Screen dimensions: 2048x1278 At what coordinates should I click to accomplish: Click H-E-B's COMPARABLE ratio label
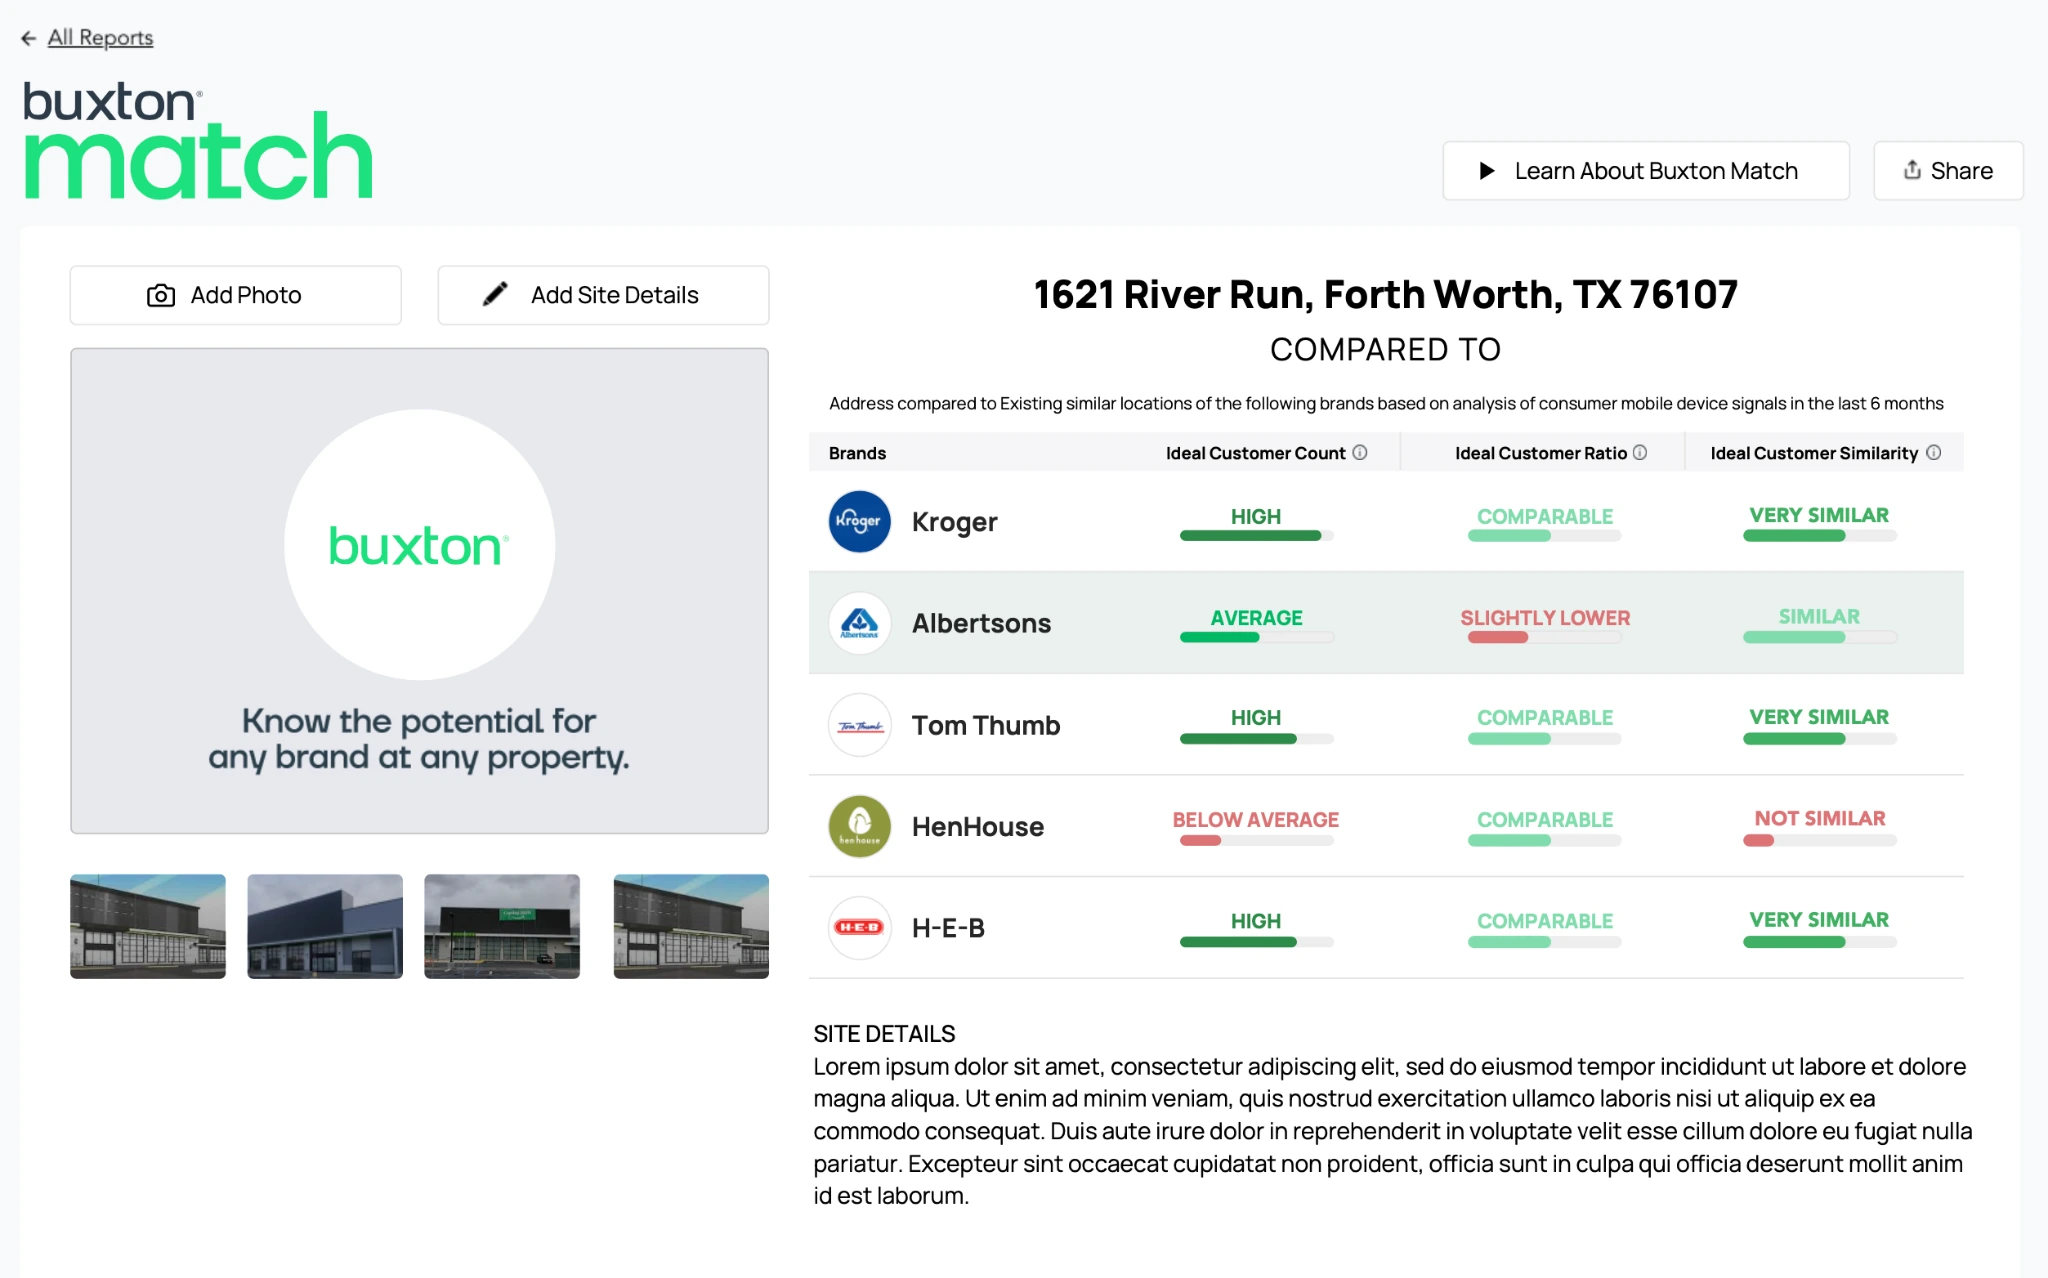pos(1545,921)
